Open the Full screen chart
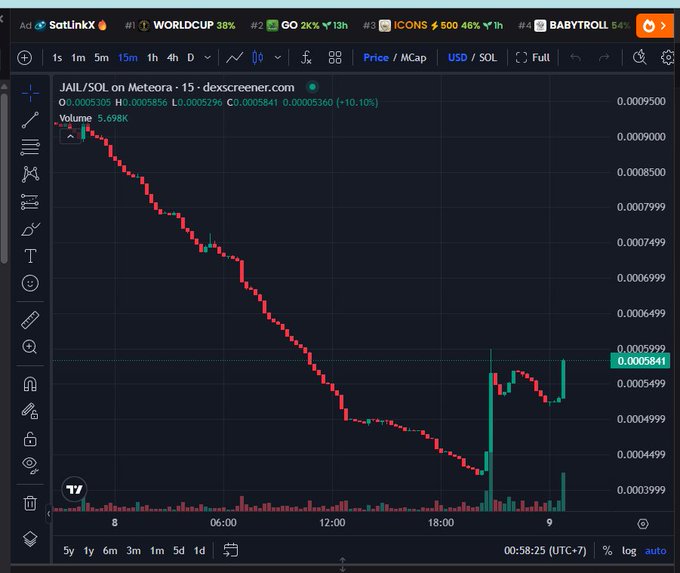The width and height of the screenshot is (680, 573). [x=533, y=58]
